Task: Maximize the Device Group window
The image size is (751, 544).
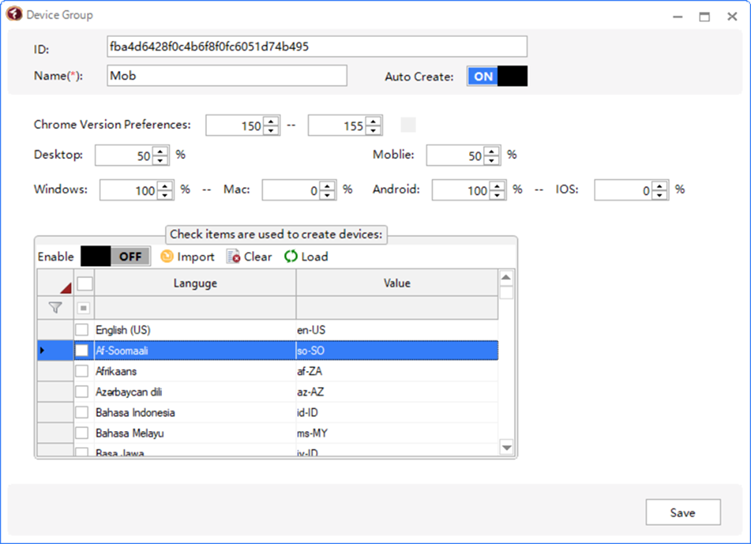Action: tap(705, 17)
